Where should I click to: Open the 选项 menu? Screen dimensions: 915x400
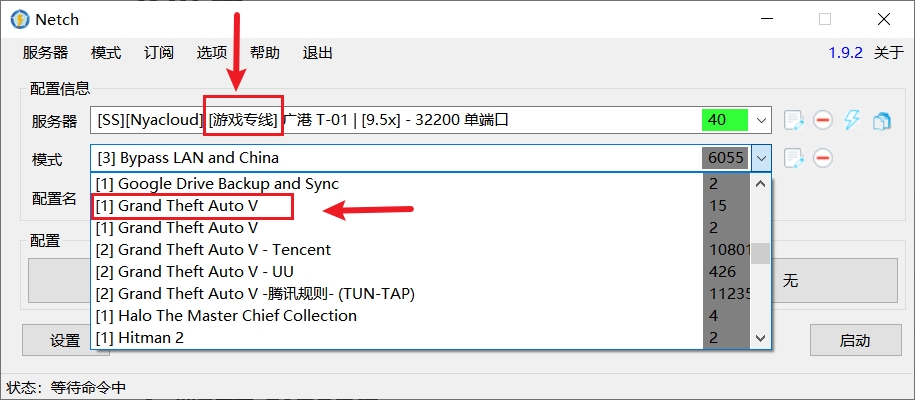pos(211,53)
